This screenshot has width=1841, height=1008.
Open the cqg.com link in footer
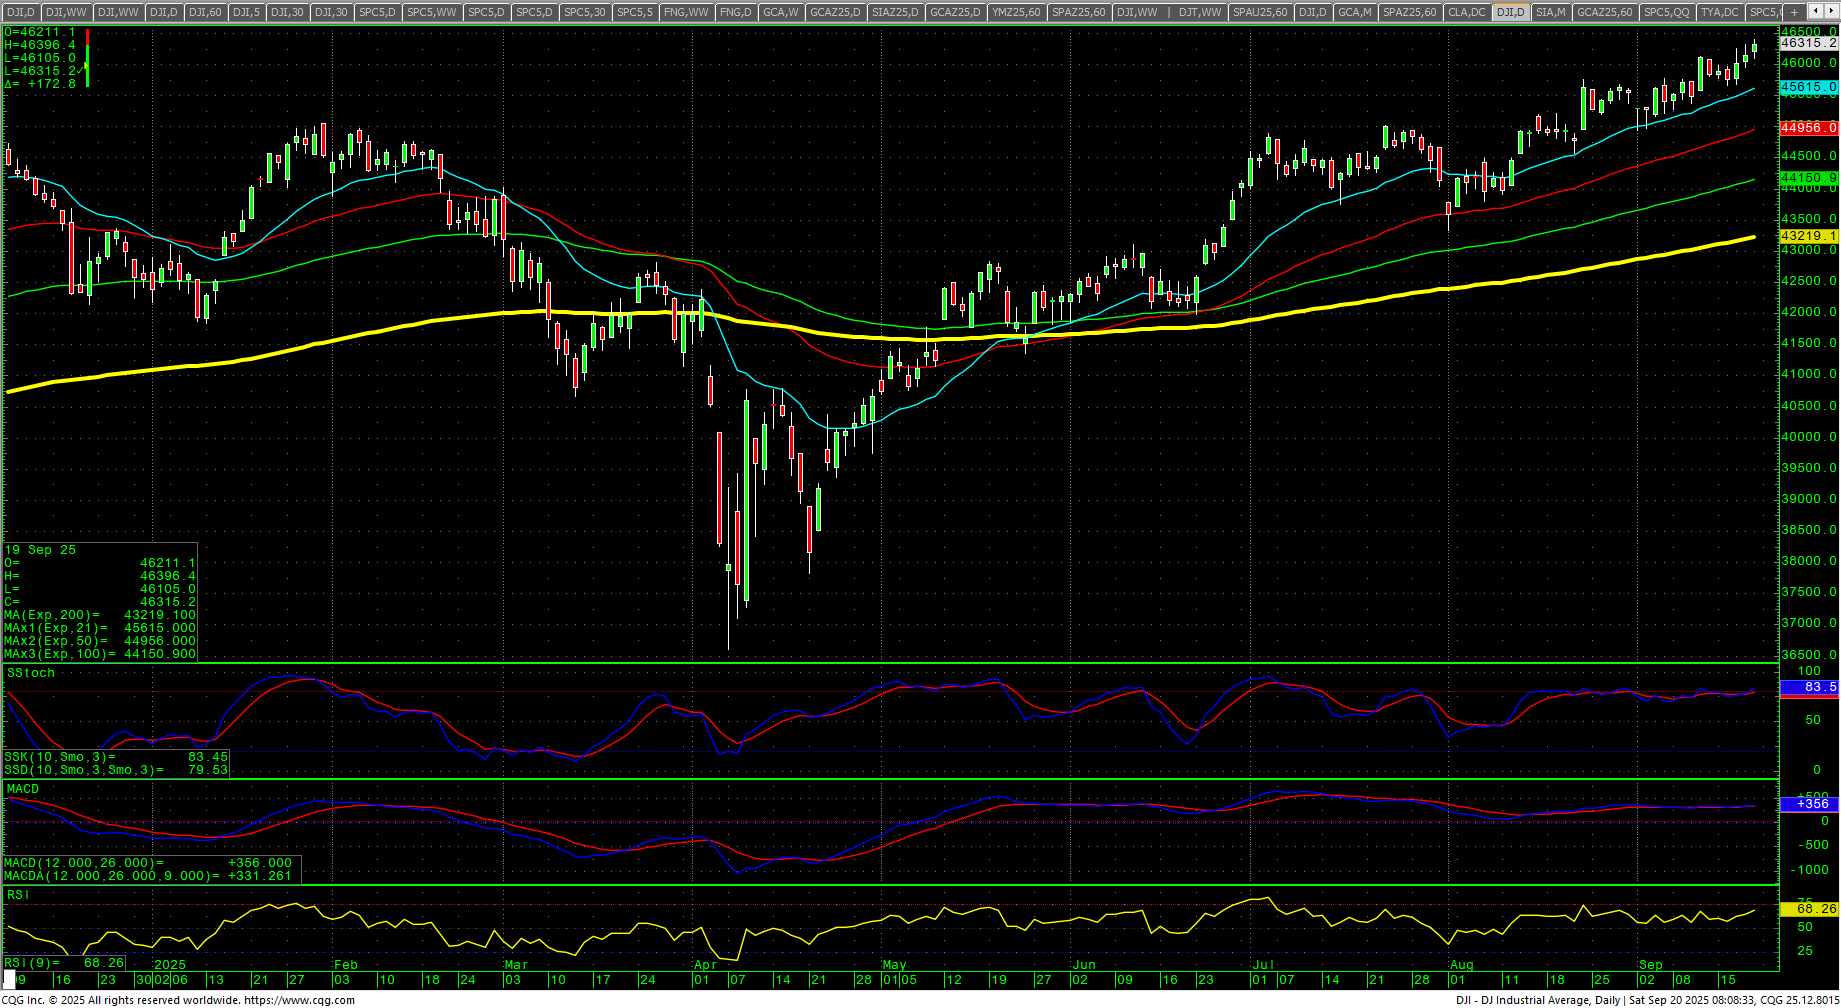click(299, 1000)
